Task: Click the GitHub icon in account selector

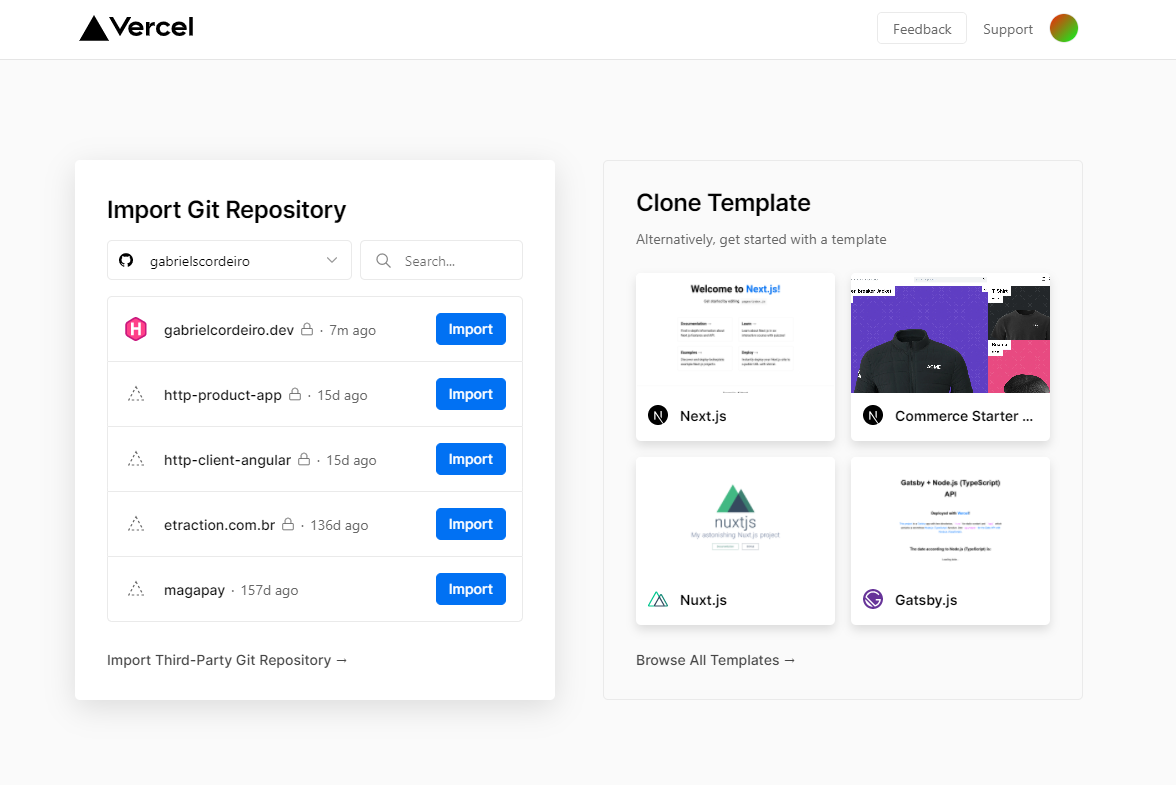Action: (x=126, y=260)
